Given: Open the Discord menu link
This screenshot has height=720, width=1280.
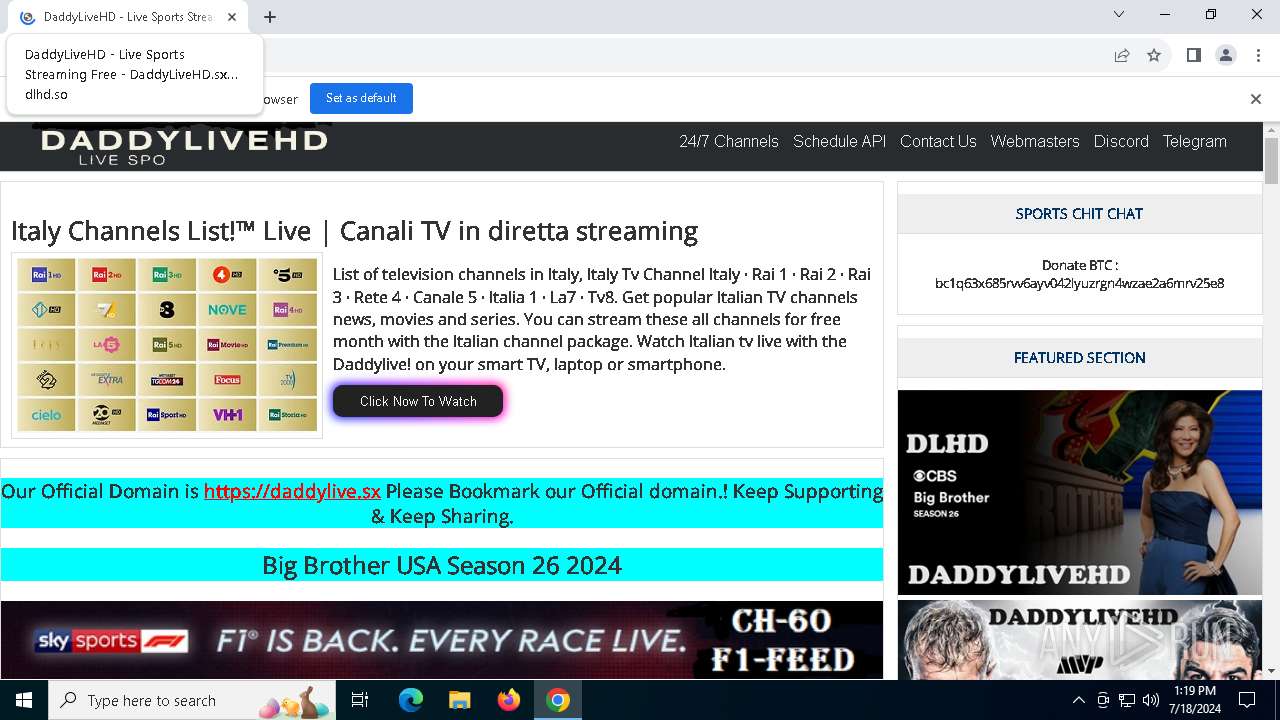Looking at the screenshot, I should [x=1121, y=142].
